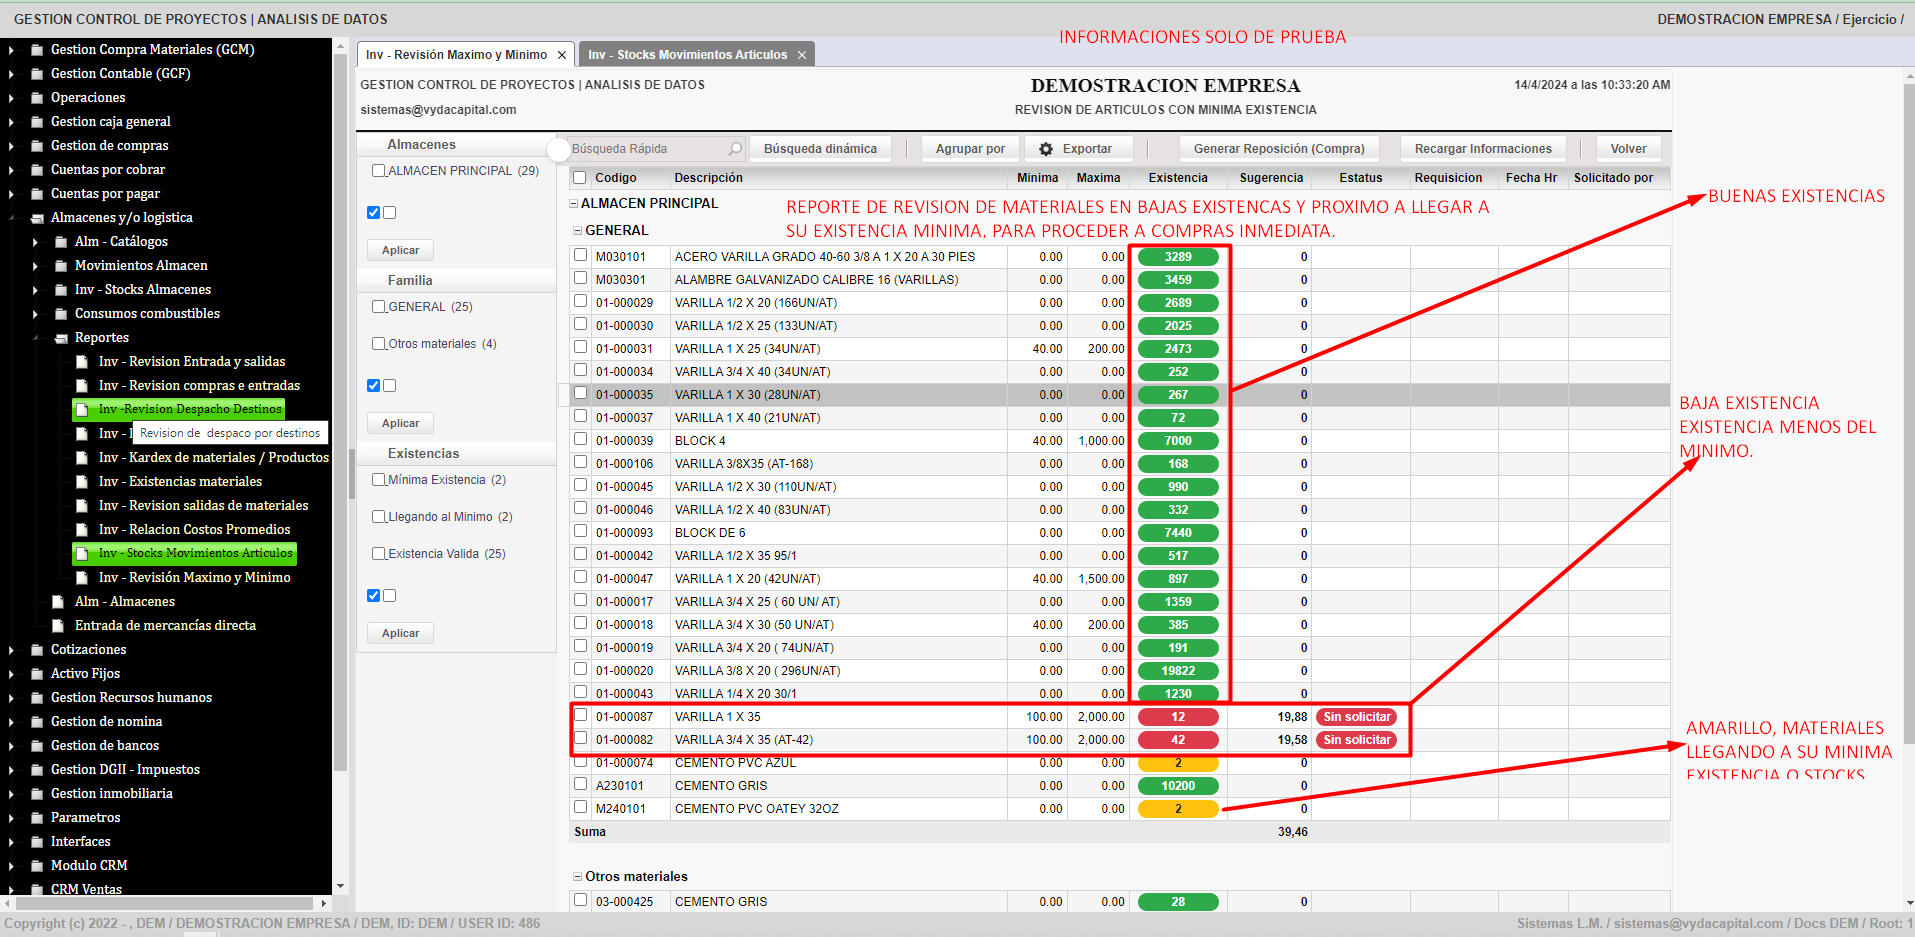Screen dimensions: 1915x937
Task: Check the ALMACEN PRINCIPAL filter checkbox
Action: click(x=379, y=171)
